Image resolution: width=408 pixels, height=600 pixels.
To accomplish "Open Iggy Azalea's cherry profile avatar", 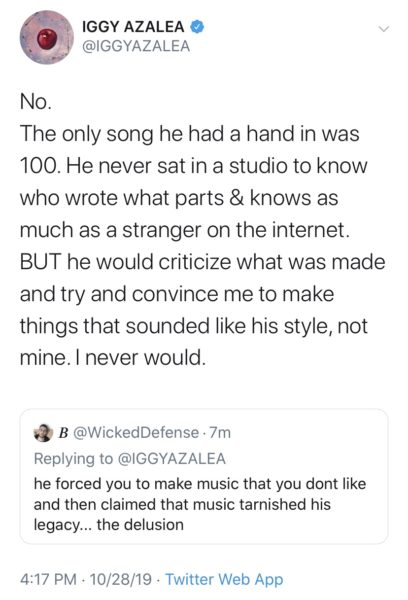I will pos(47,38).
